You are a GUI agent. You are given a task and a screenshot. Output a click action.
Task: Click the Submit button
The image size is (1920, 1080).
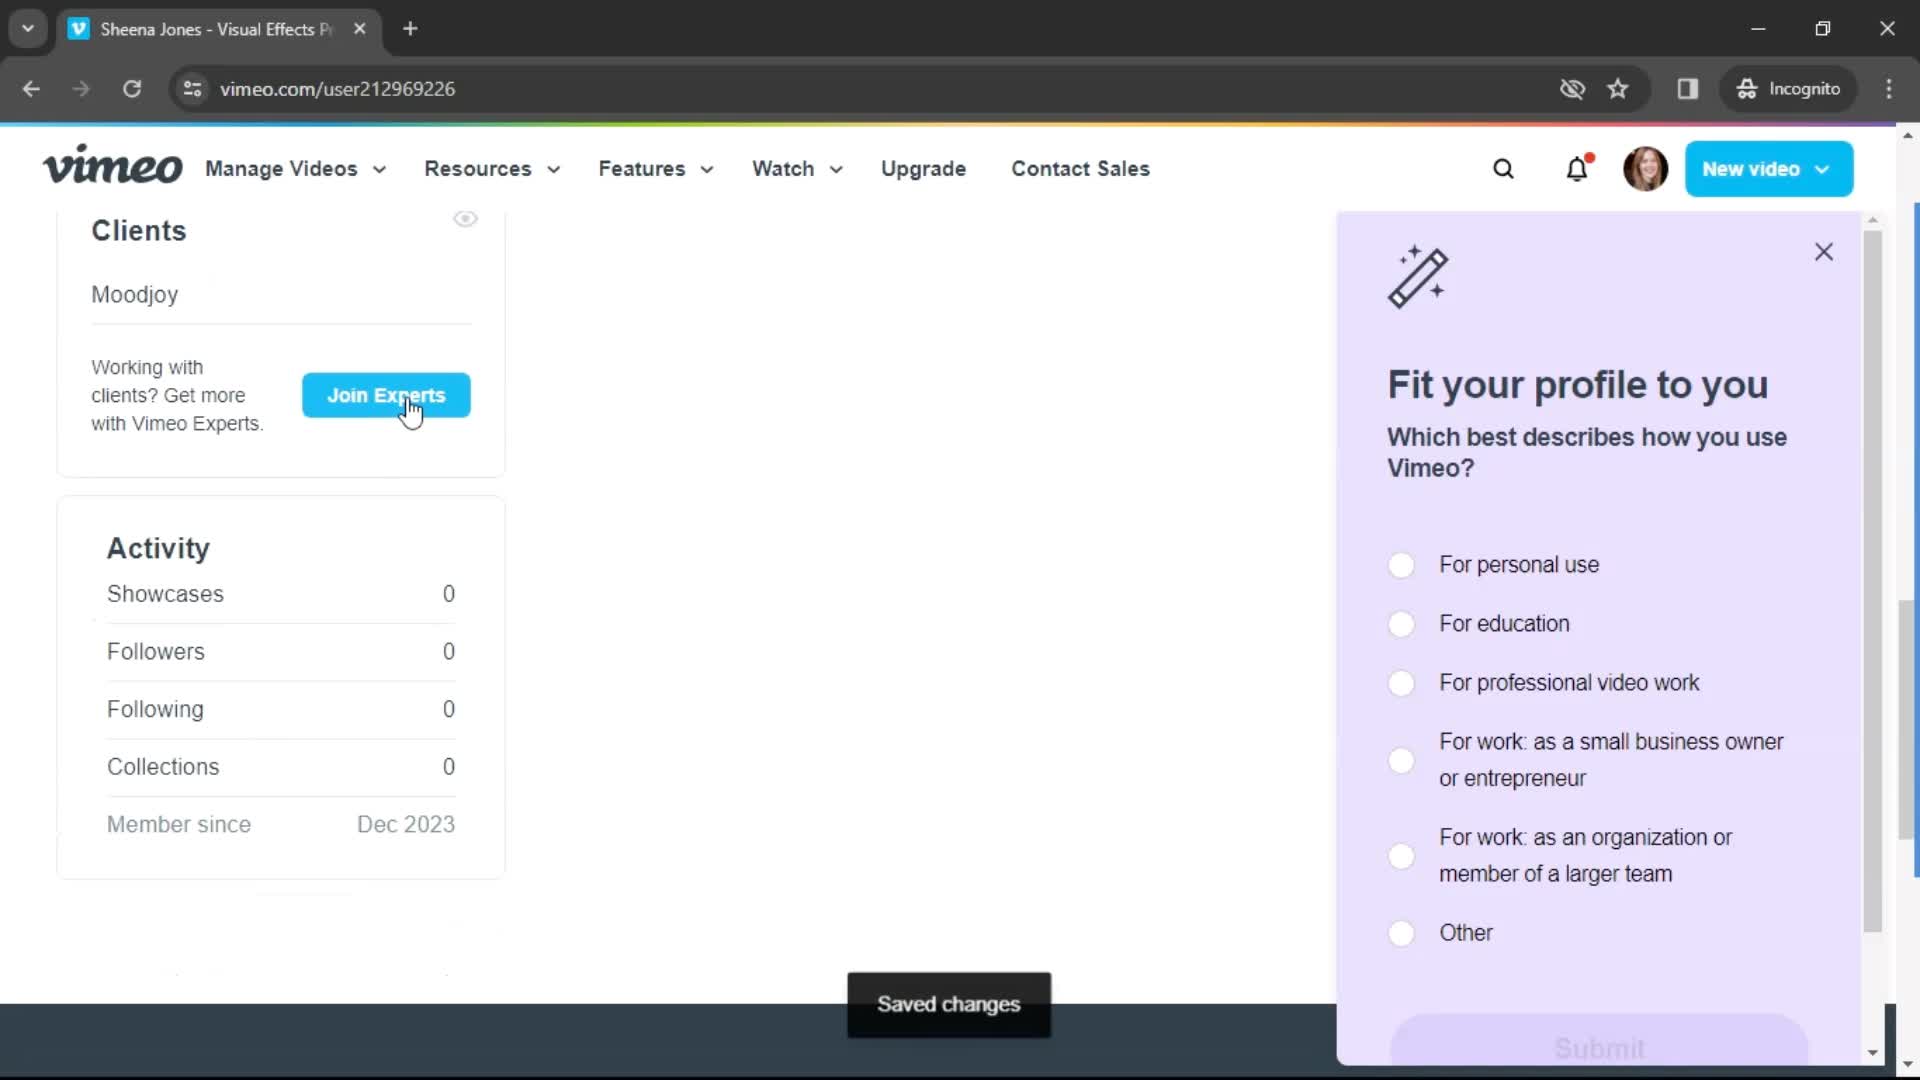pos(1600,1046)
